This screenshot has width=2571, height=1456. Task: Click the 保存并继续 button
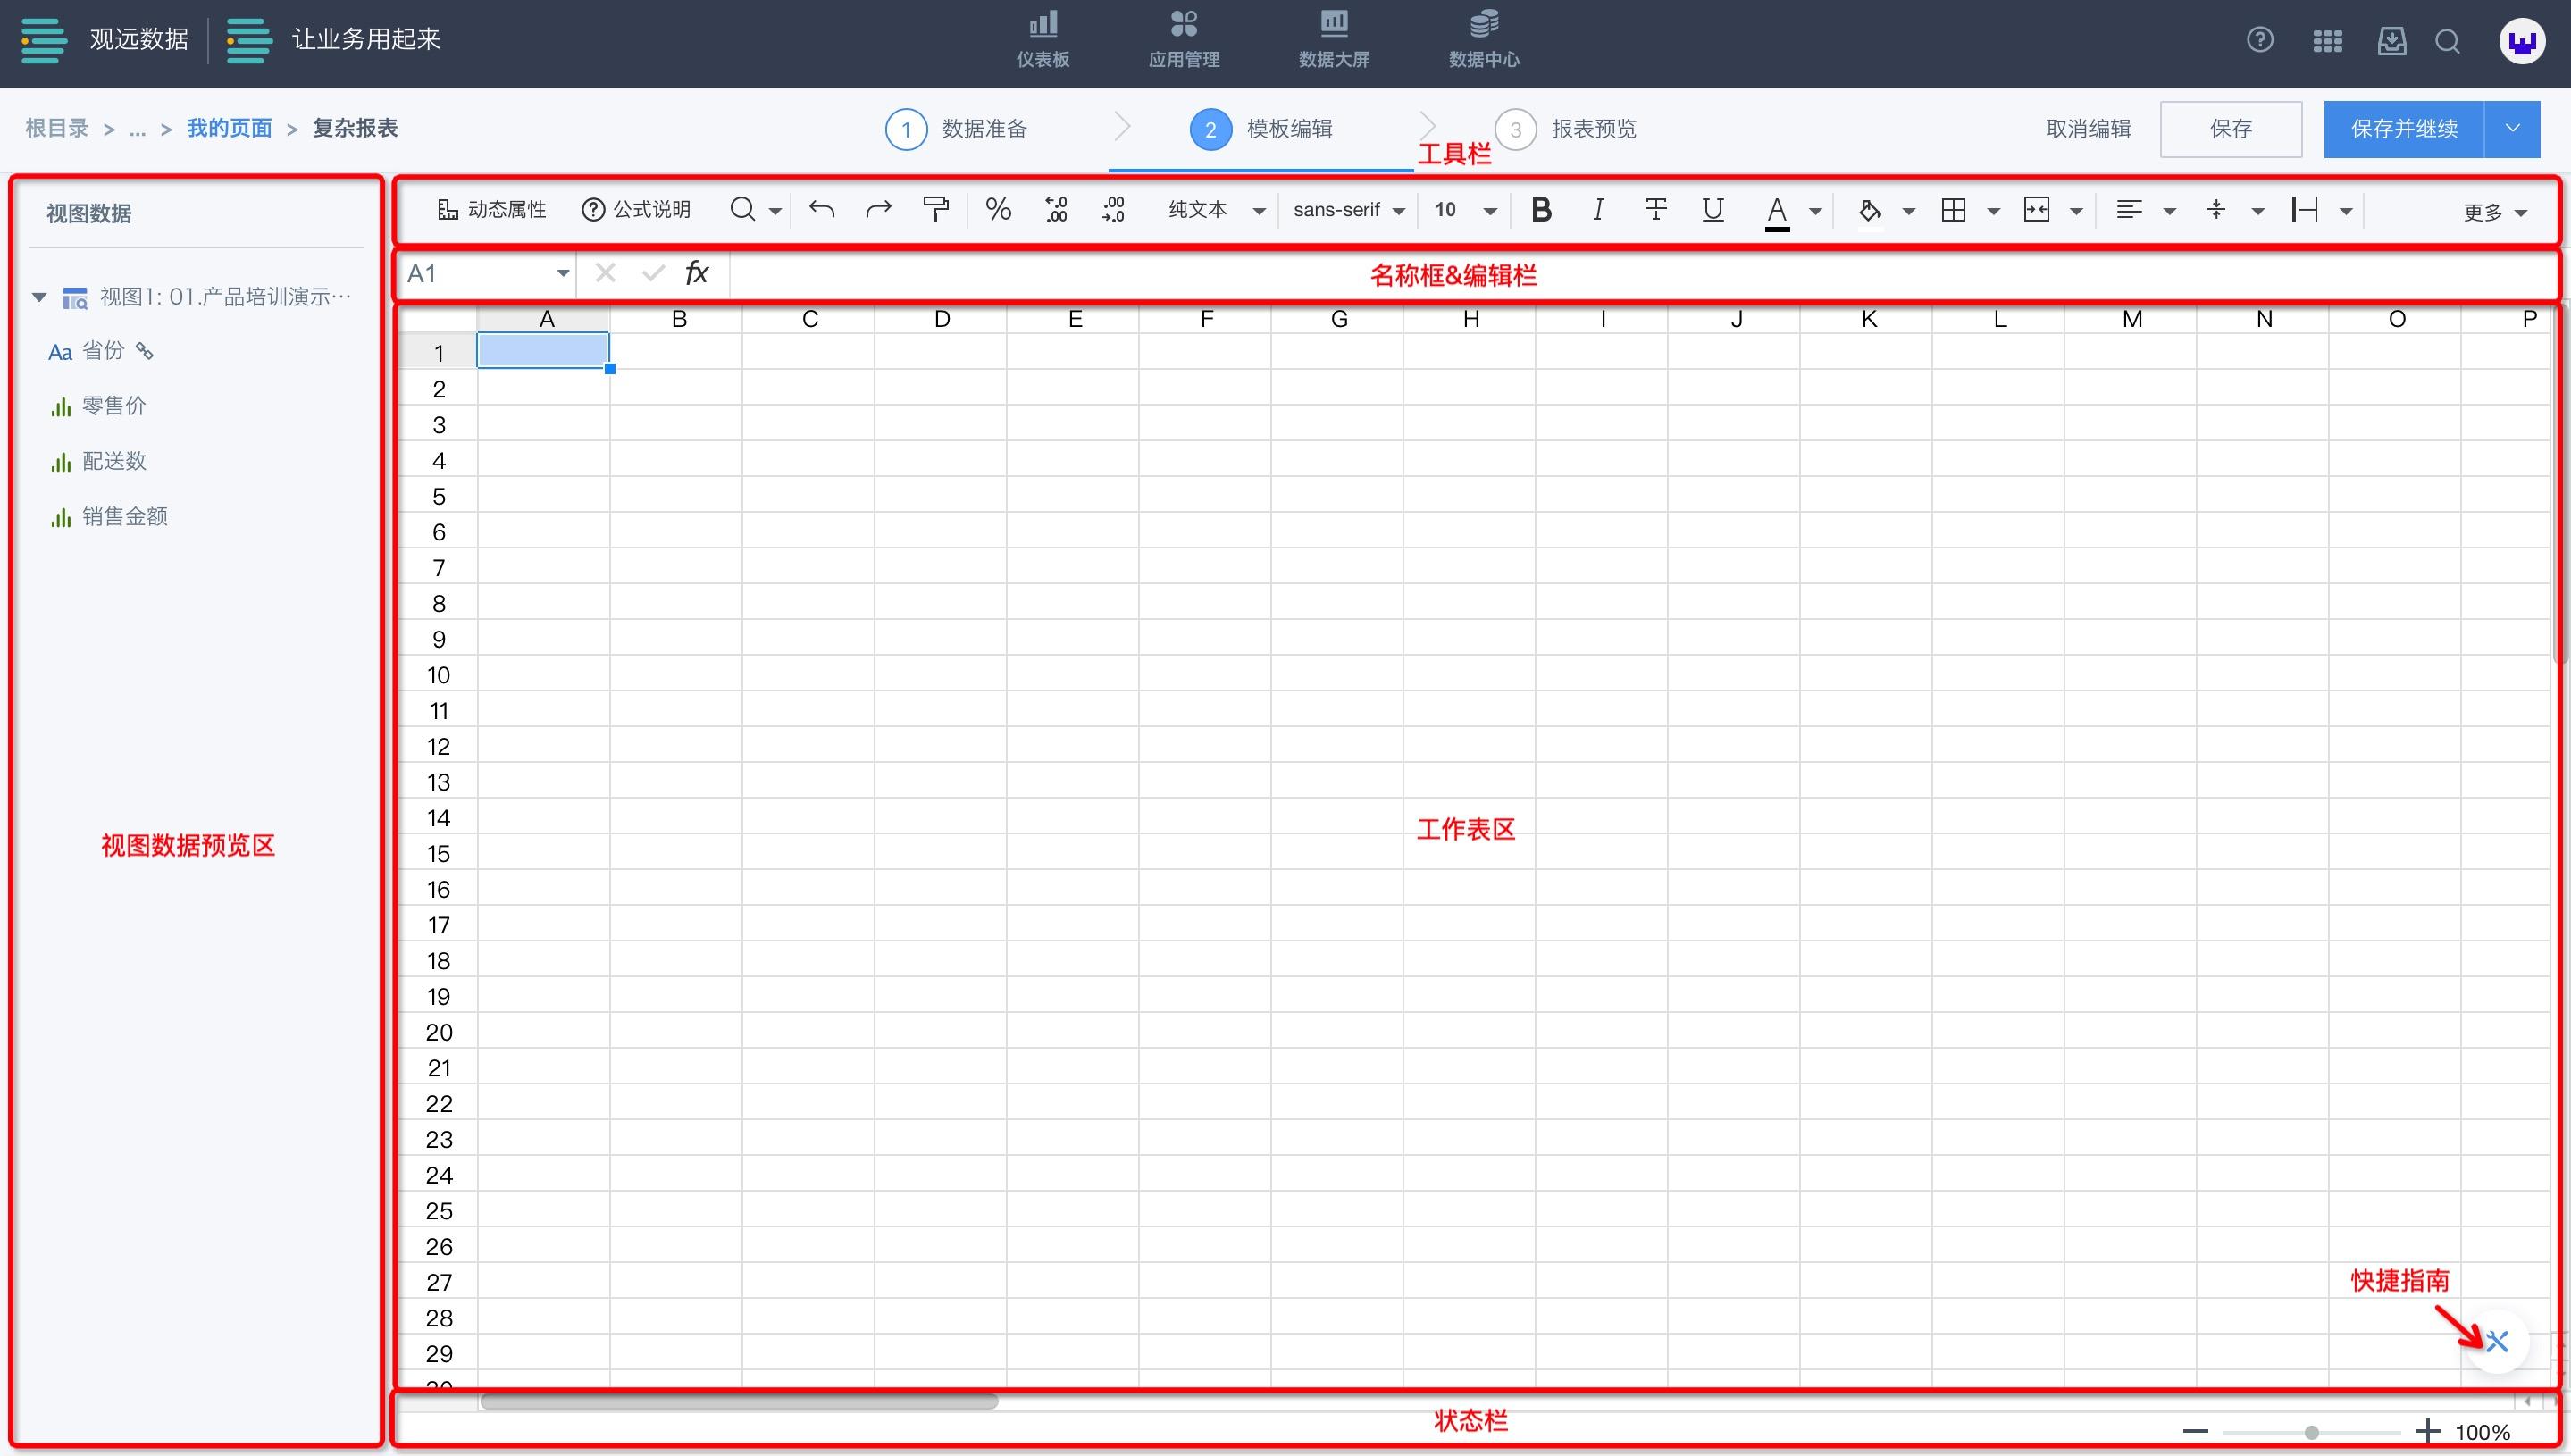point(2404,129)
